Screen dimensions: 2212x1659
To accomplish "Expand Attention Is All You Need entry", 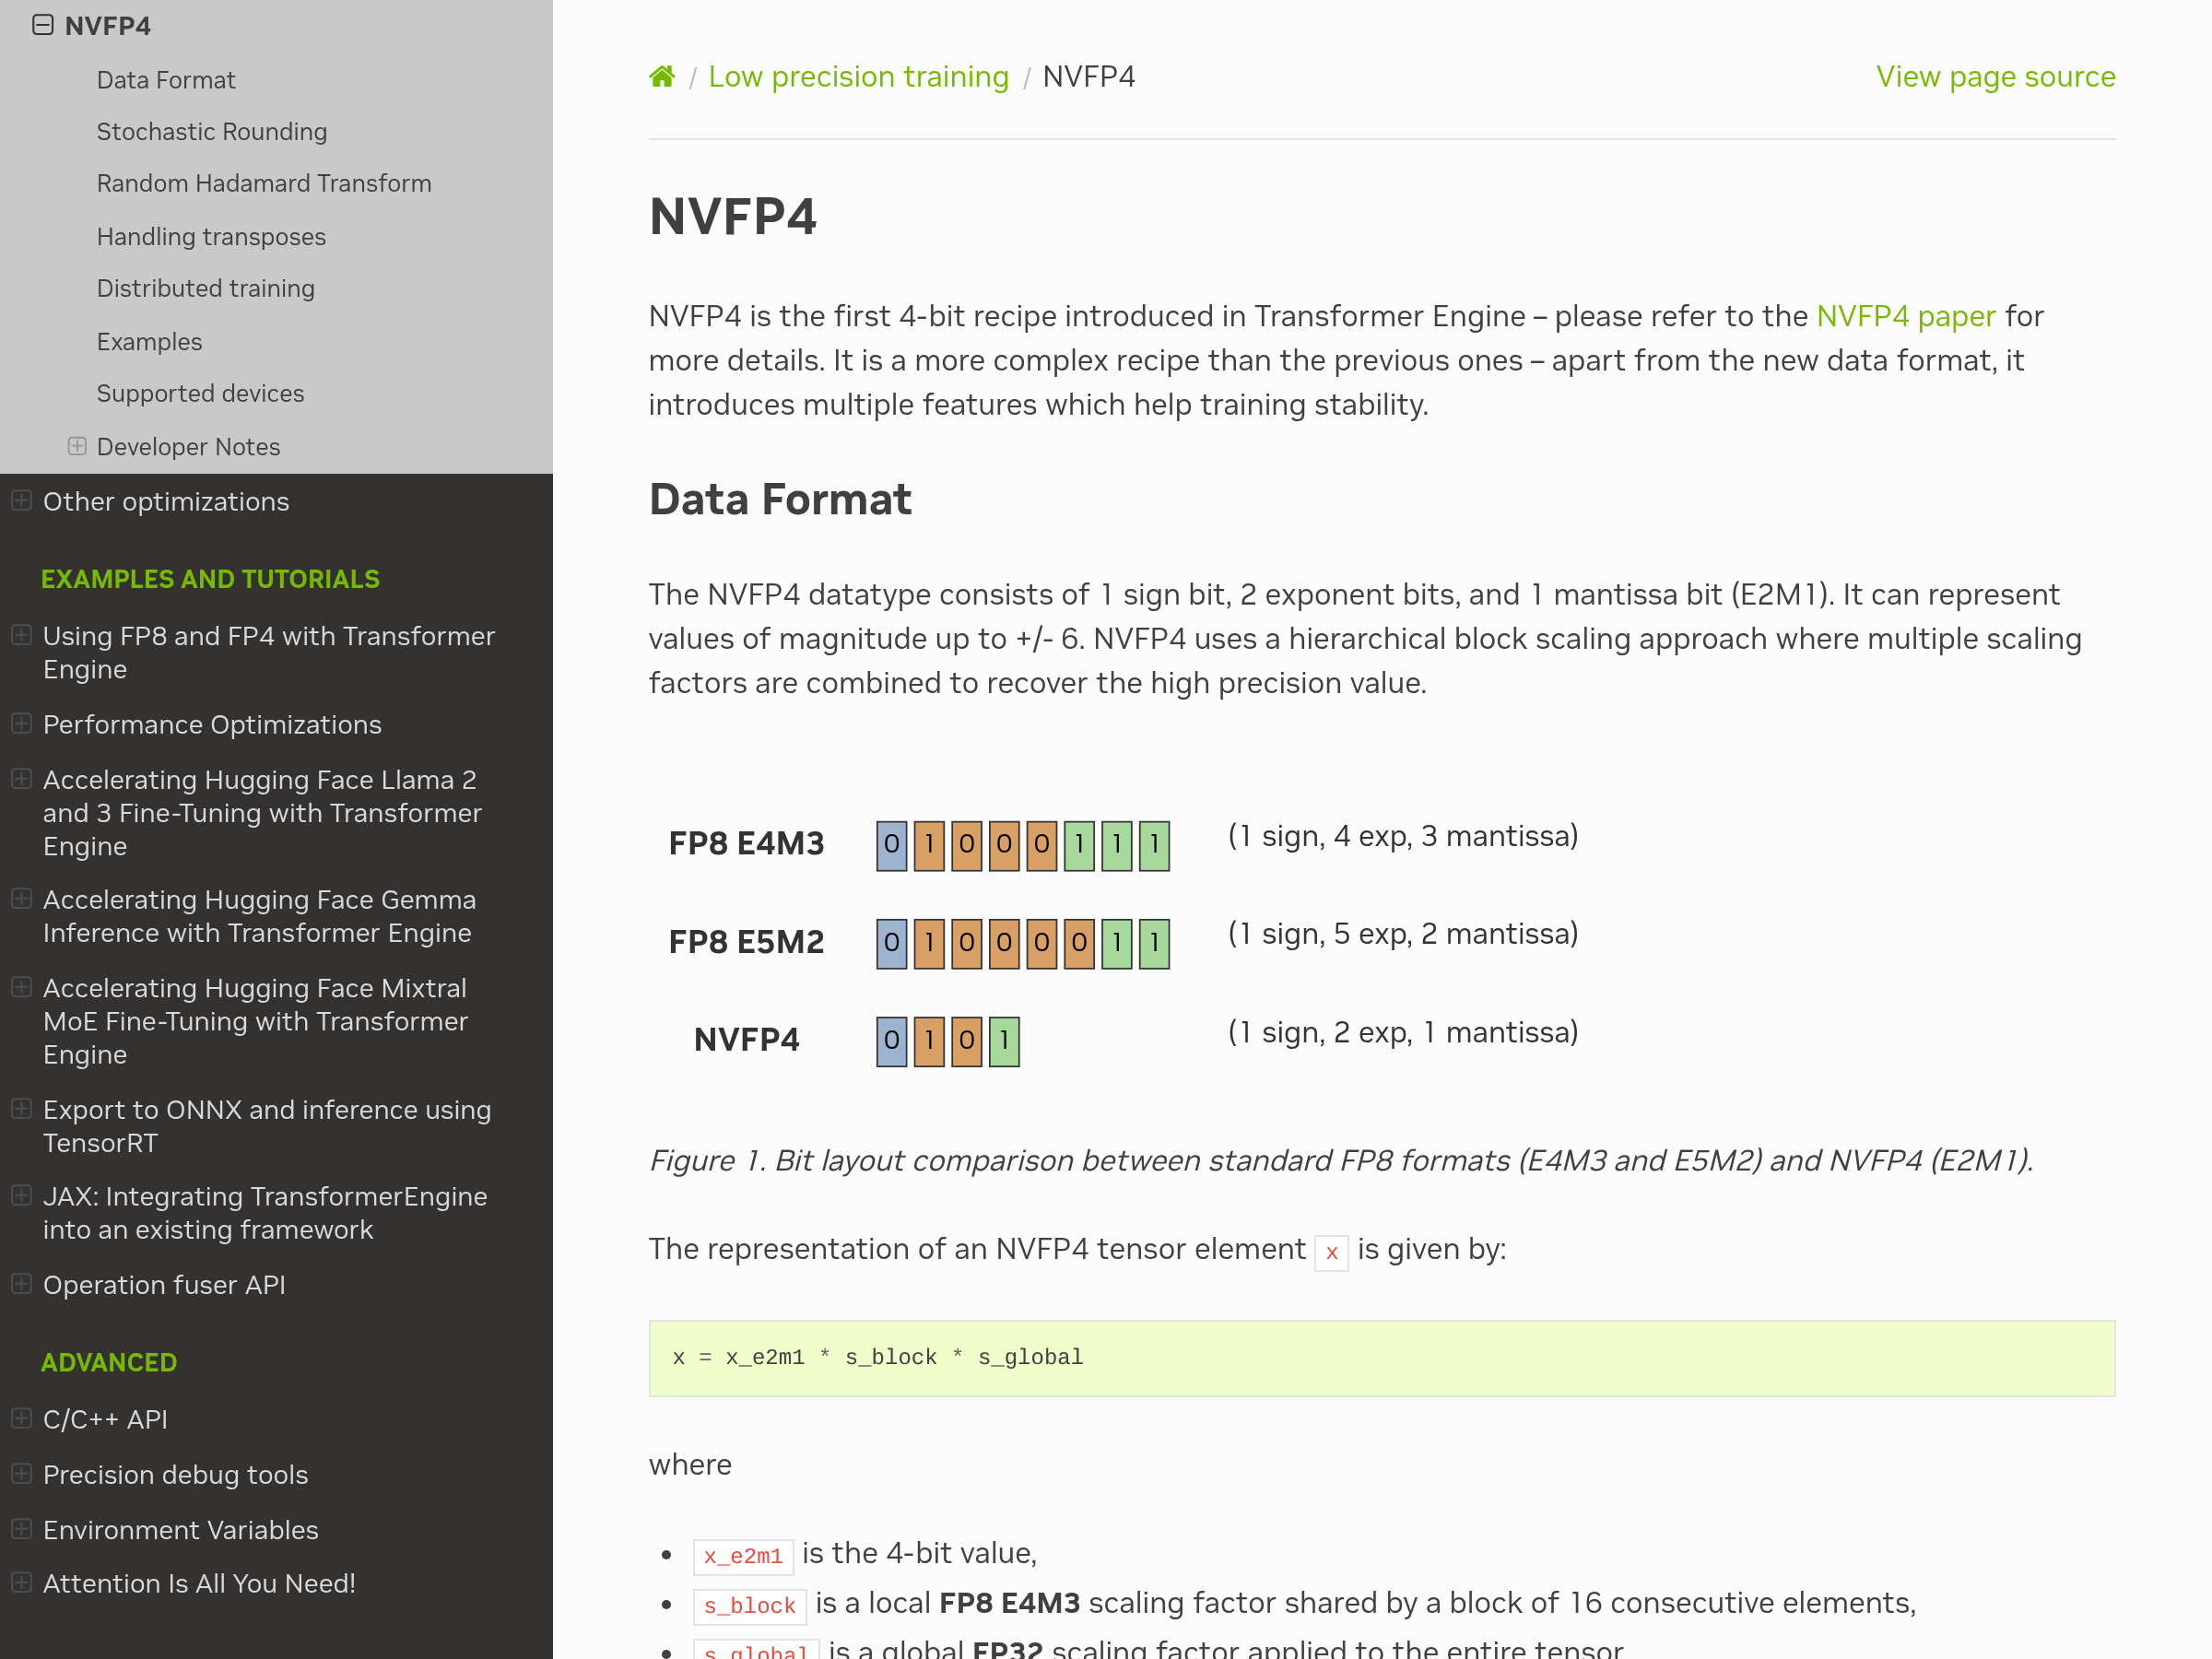I will point(21,1582).
